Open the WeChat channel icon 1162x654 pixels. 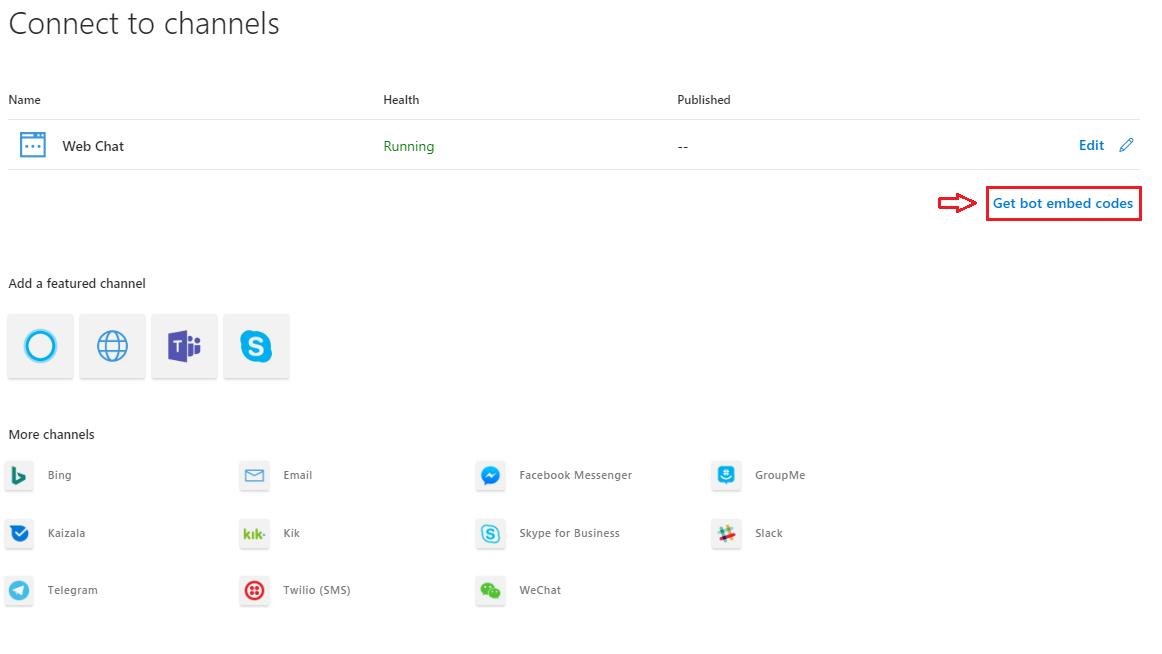coord(490,591)
